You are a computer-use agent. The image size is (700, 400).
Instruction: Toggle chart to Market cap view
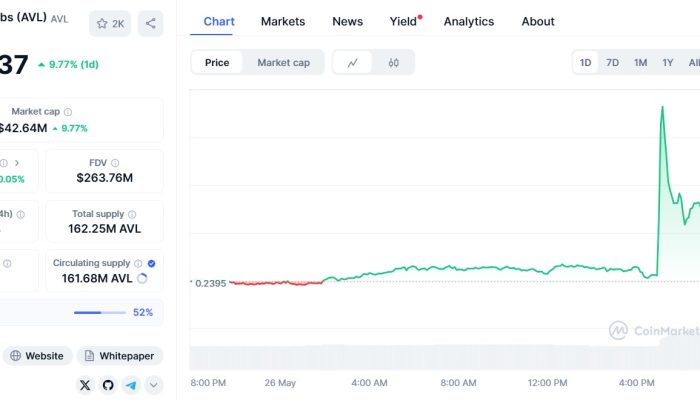[283, 63]
